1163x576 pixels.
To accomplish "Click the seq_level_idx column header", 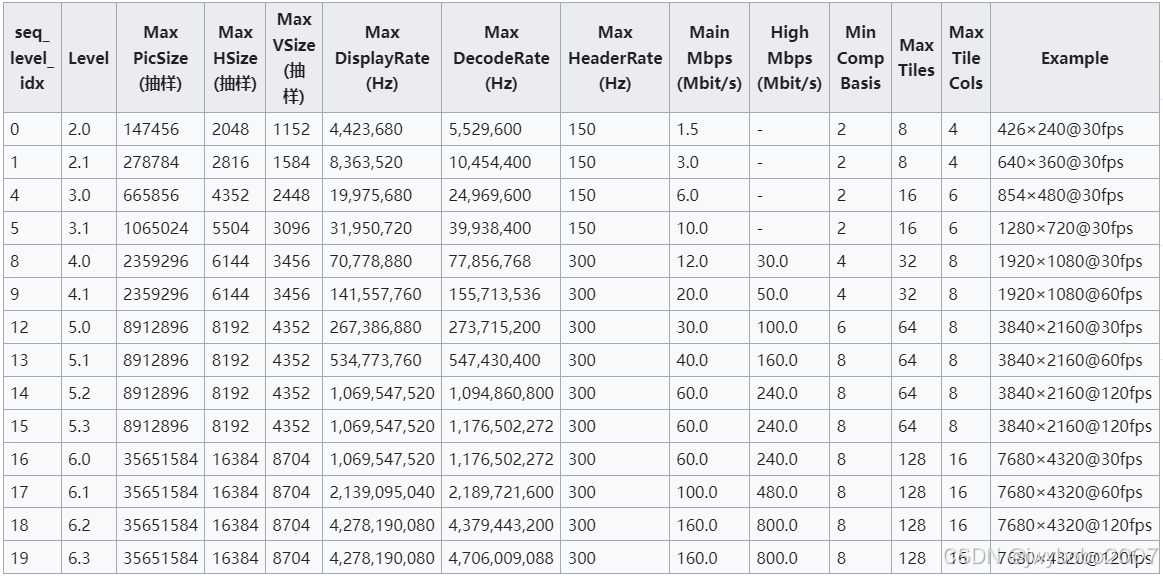I will [x=32, y=58].
